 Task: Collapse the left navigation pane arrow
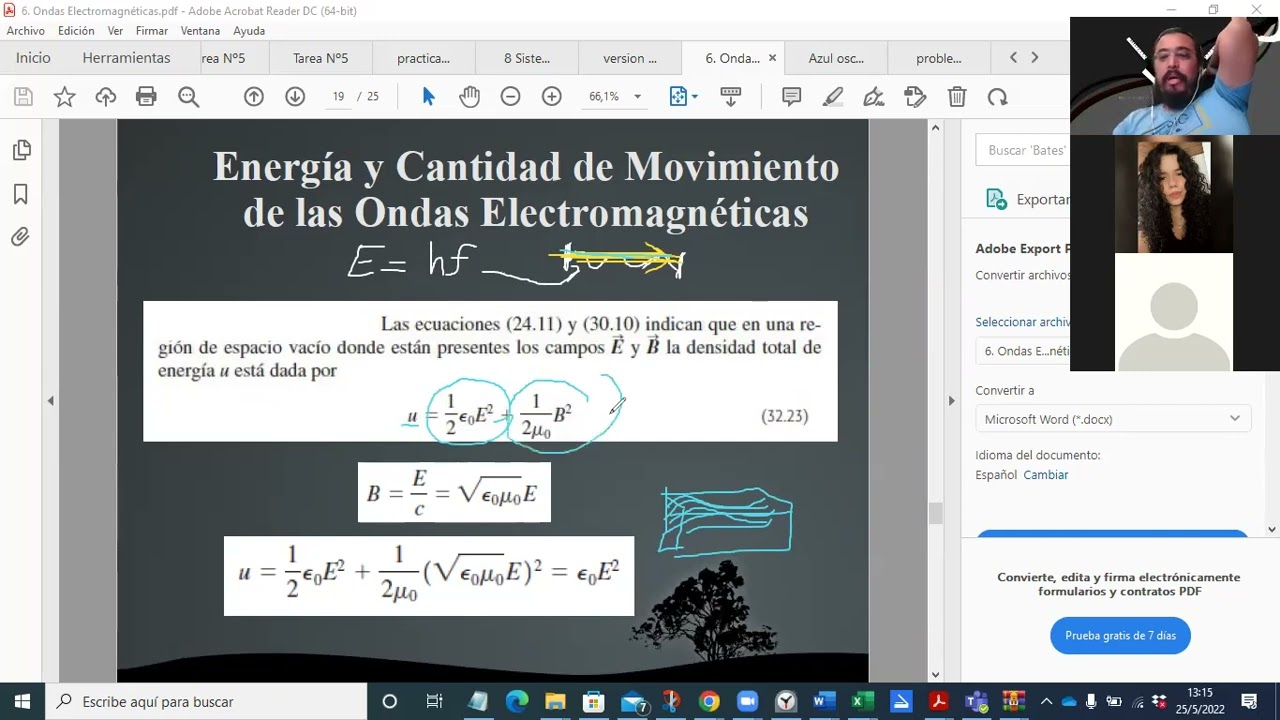51,401
